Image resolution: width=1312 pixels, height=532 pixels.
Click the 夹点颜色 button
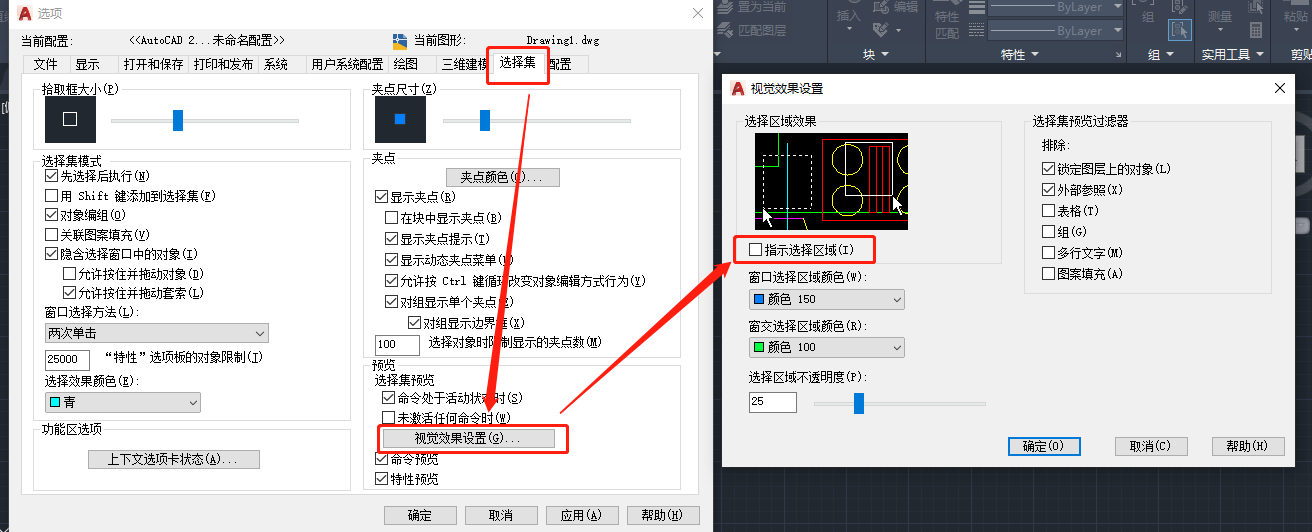tap(502, 177)
